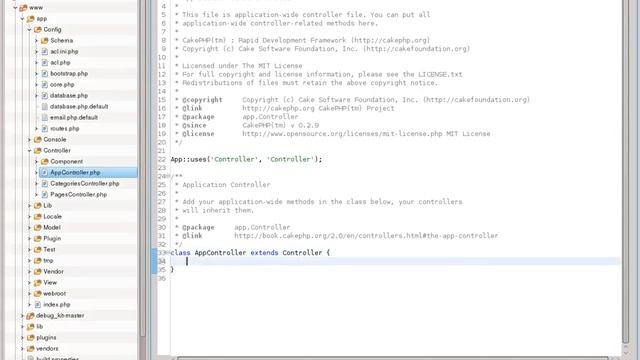Image resolution: width=640 pixels, height=360 pixels.
Task: Select the vendors folder in tree
Action: point(47,349)
